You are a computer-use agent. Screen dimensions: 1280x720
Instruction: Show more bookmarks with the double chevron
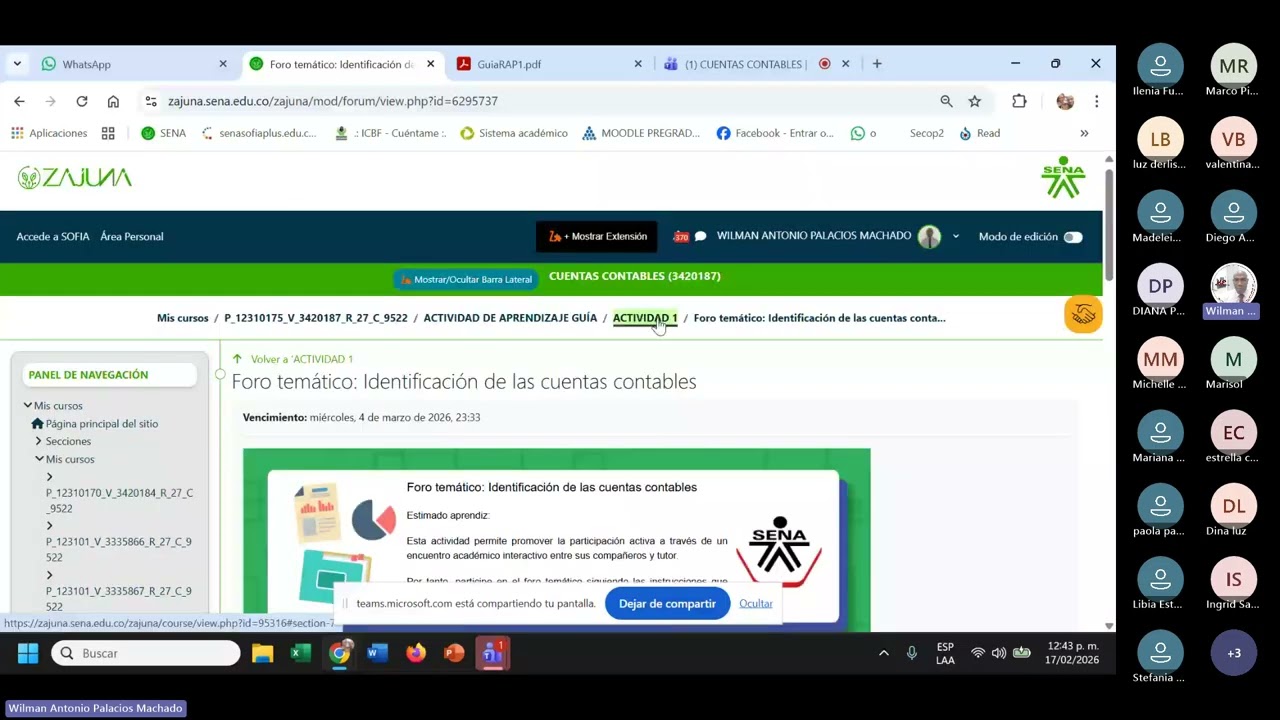click(1084, 133)
